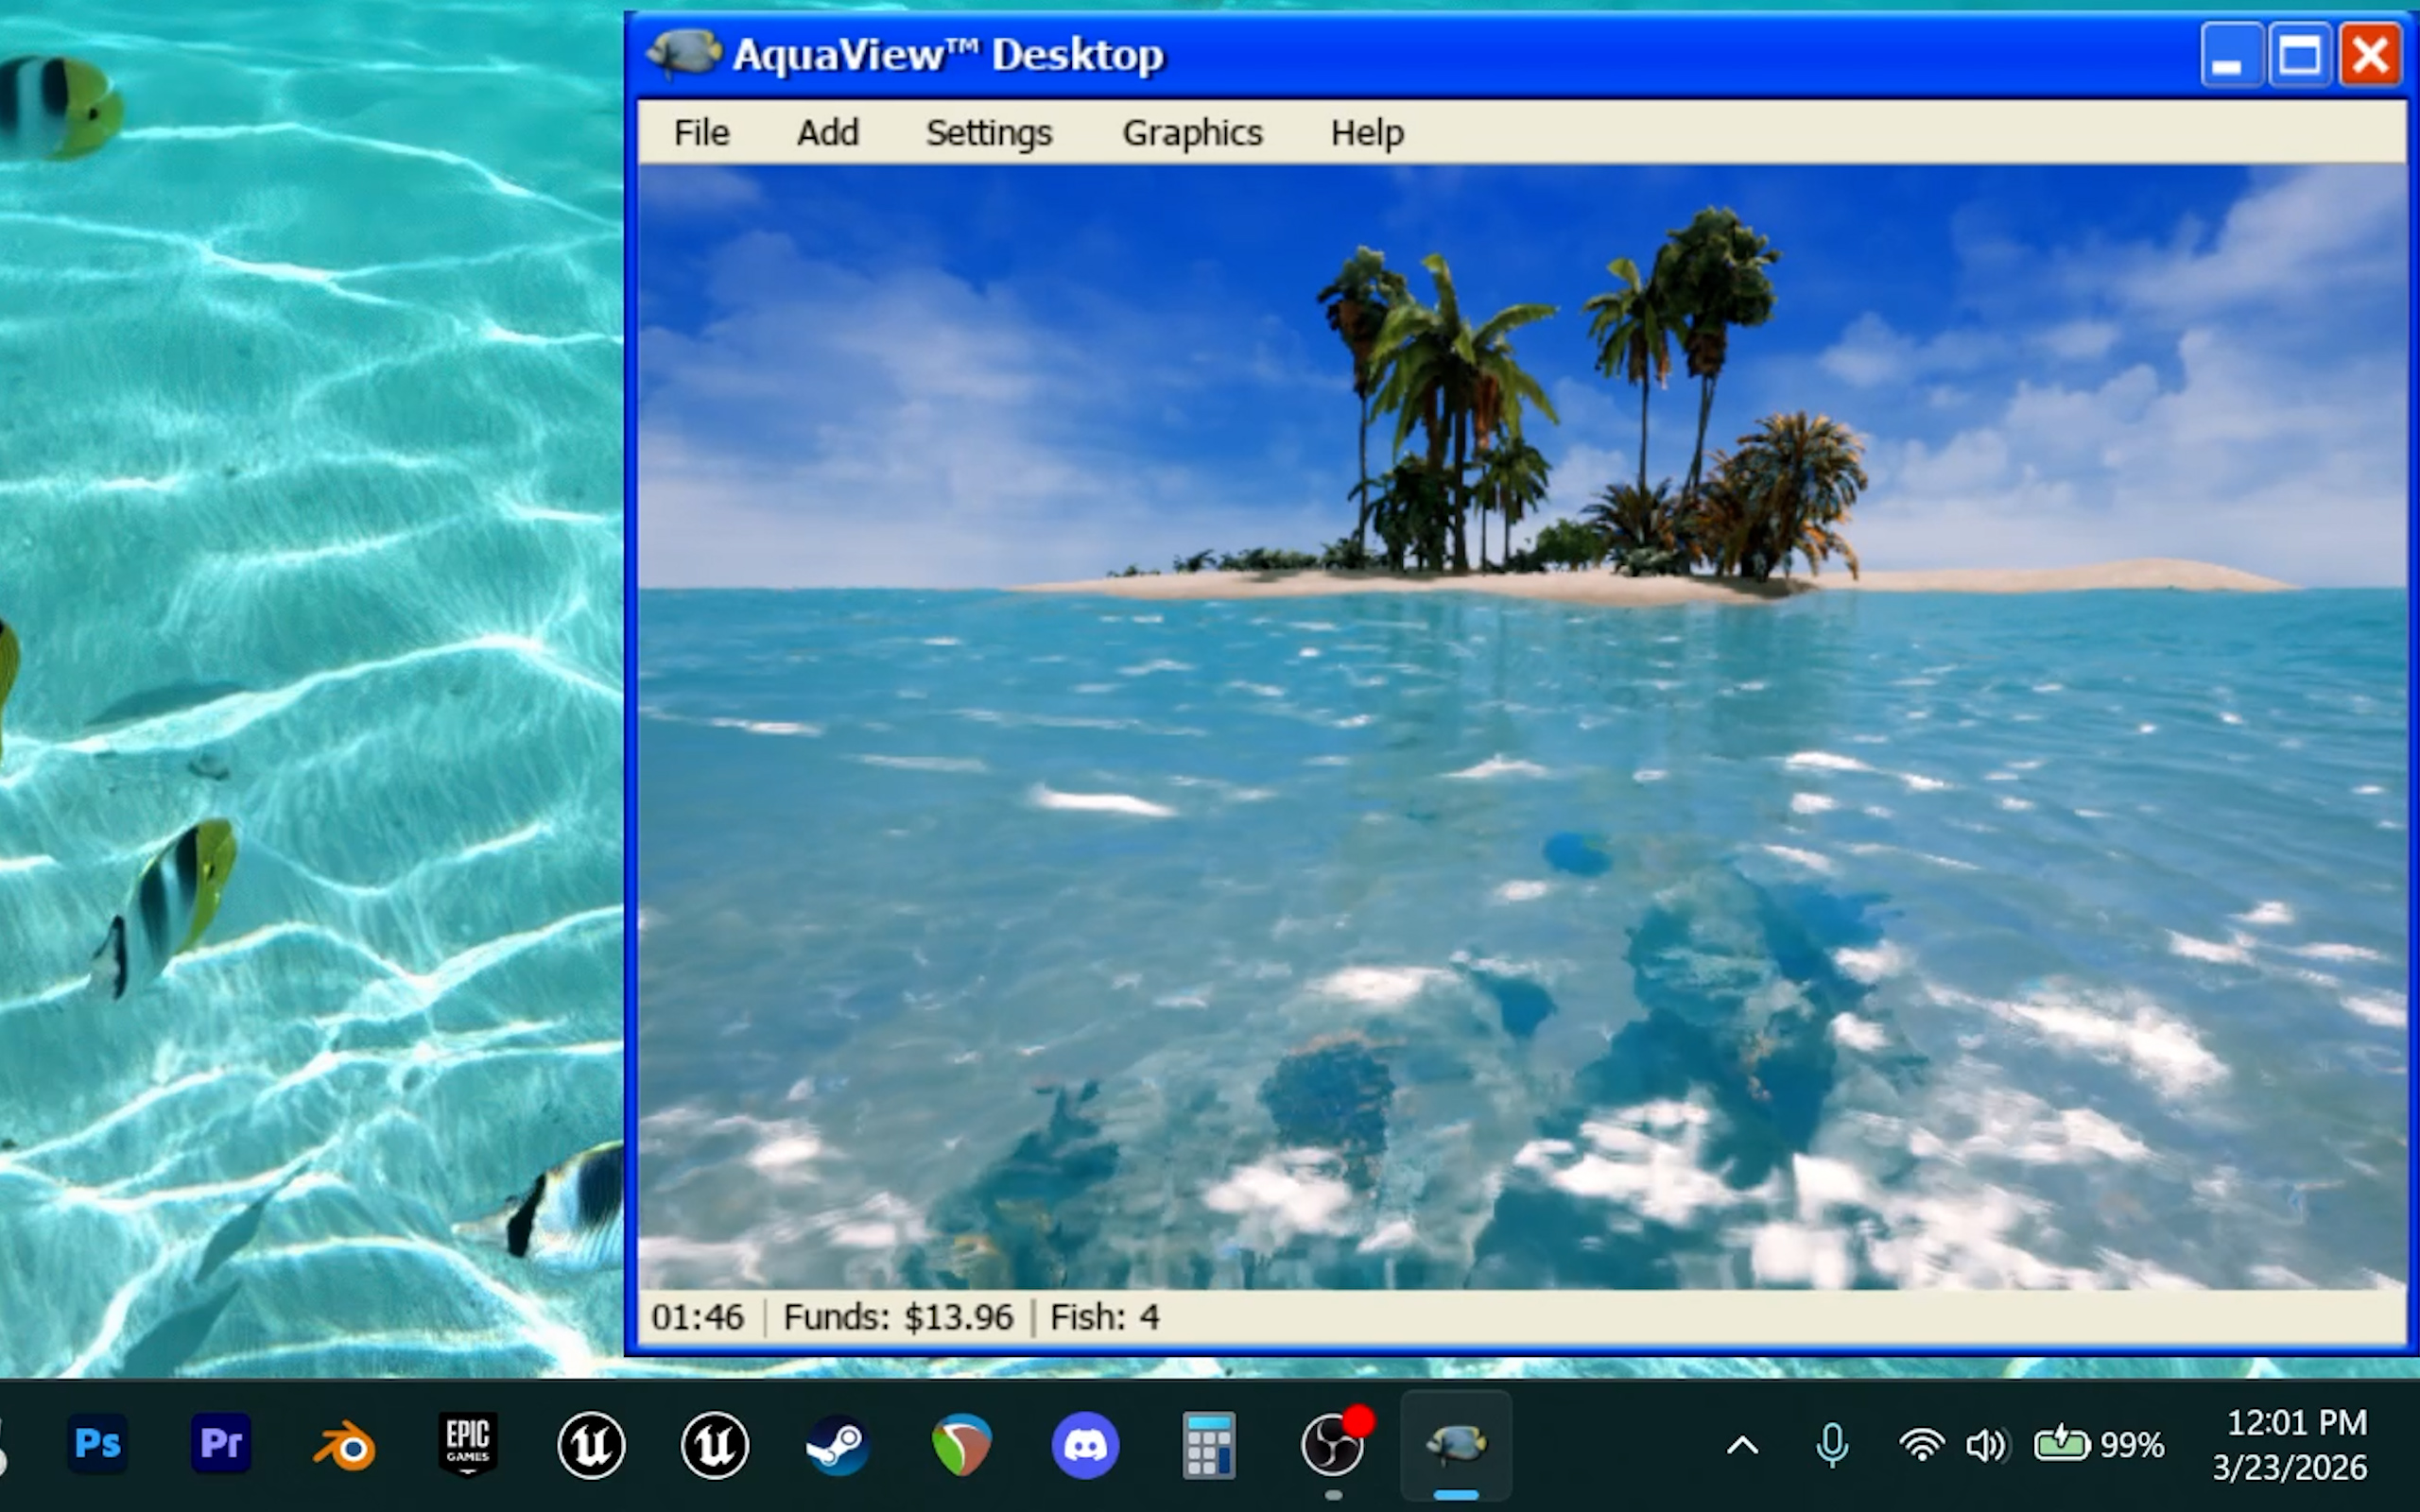Open the Add menu
Image resolution: width=2420 pixels, height=1512 pixels.
[827, 133]
